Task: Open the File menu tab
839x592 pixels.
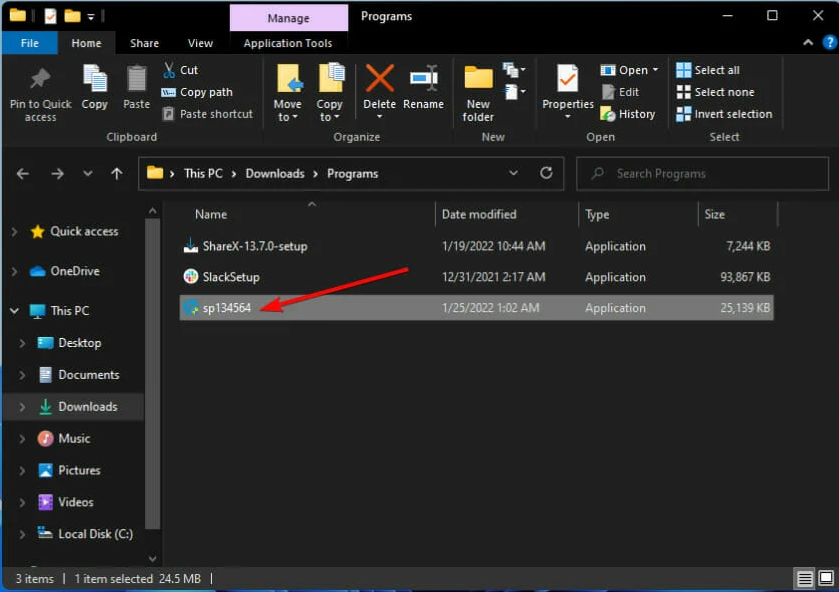Action: 29,43
